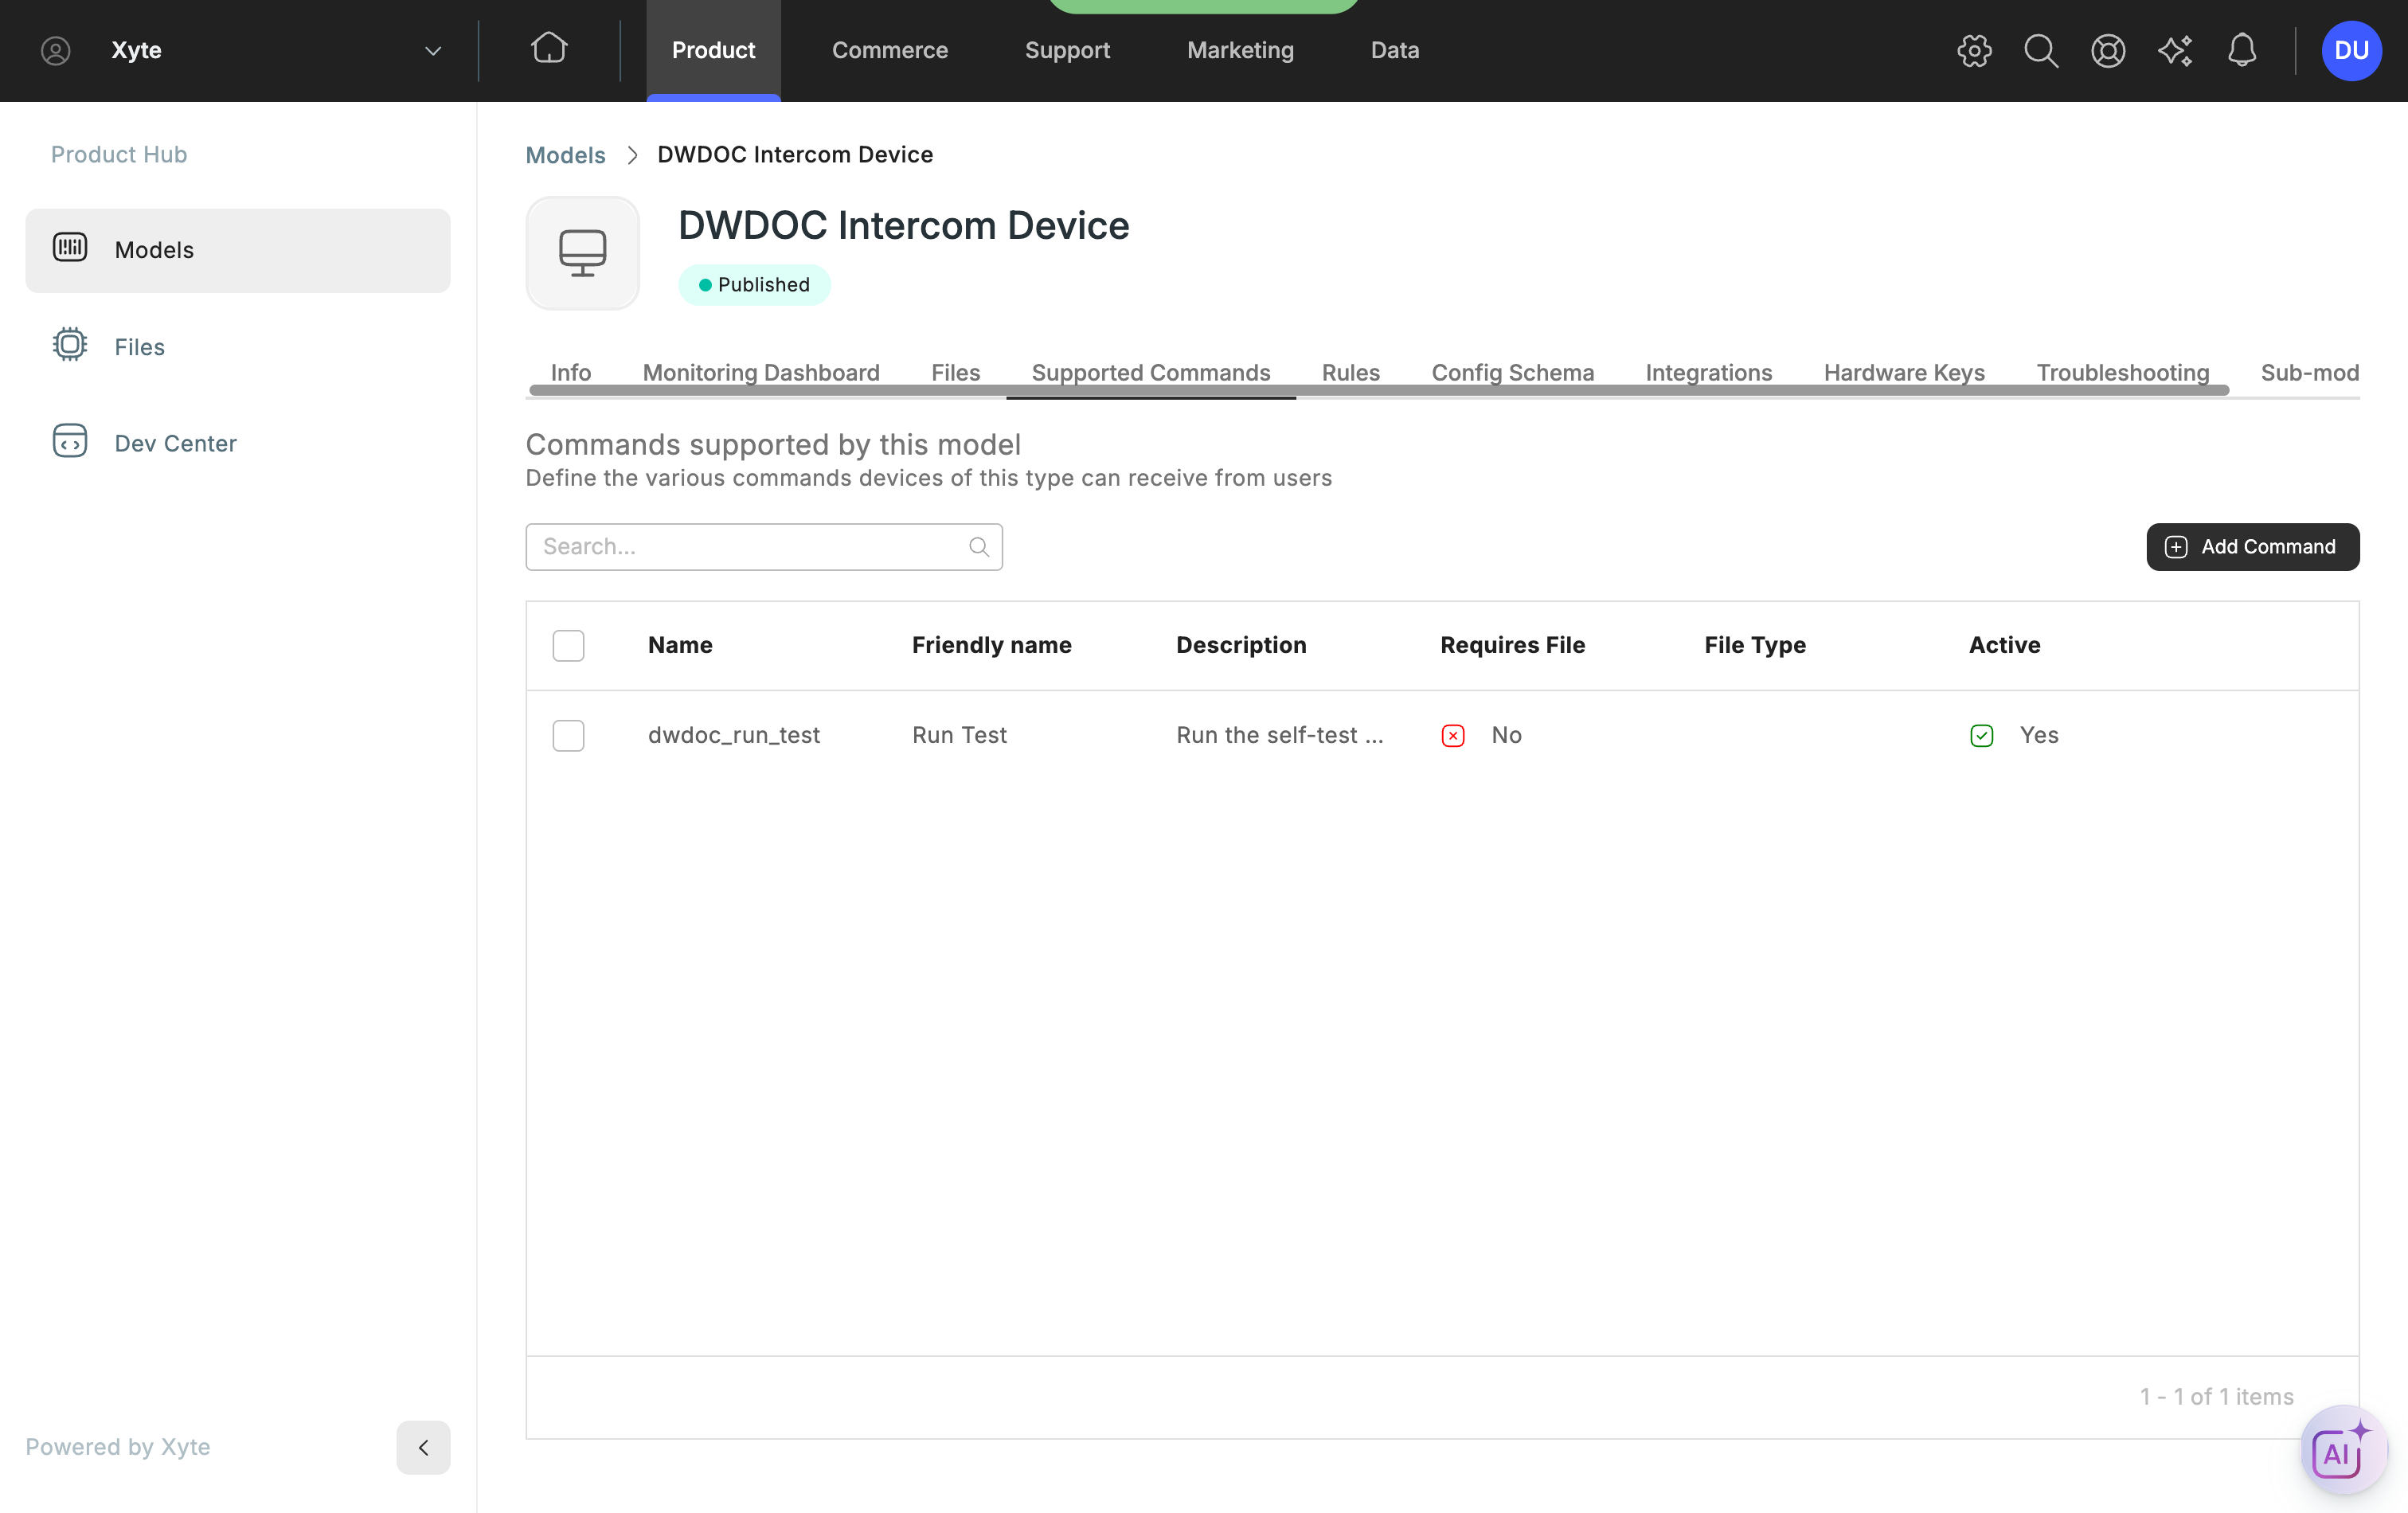2408x1513 pixels.
Task: Open the Sub-models tab
Action: coord(2310,372)
